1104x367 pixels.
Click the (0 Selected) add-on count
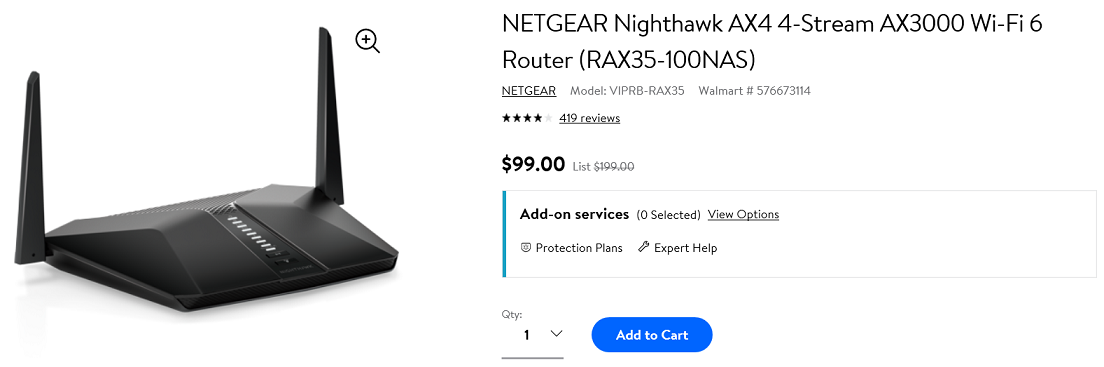pyautogui.click(x=668, y=215)
